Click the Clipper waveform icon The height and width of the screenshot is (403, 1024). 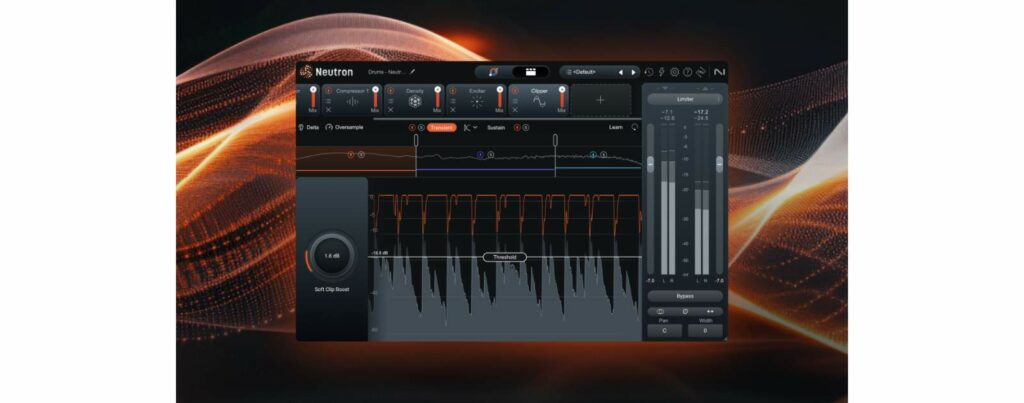[x=539, y=102]
